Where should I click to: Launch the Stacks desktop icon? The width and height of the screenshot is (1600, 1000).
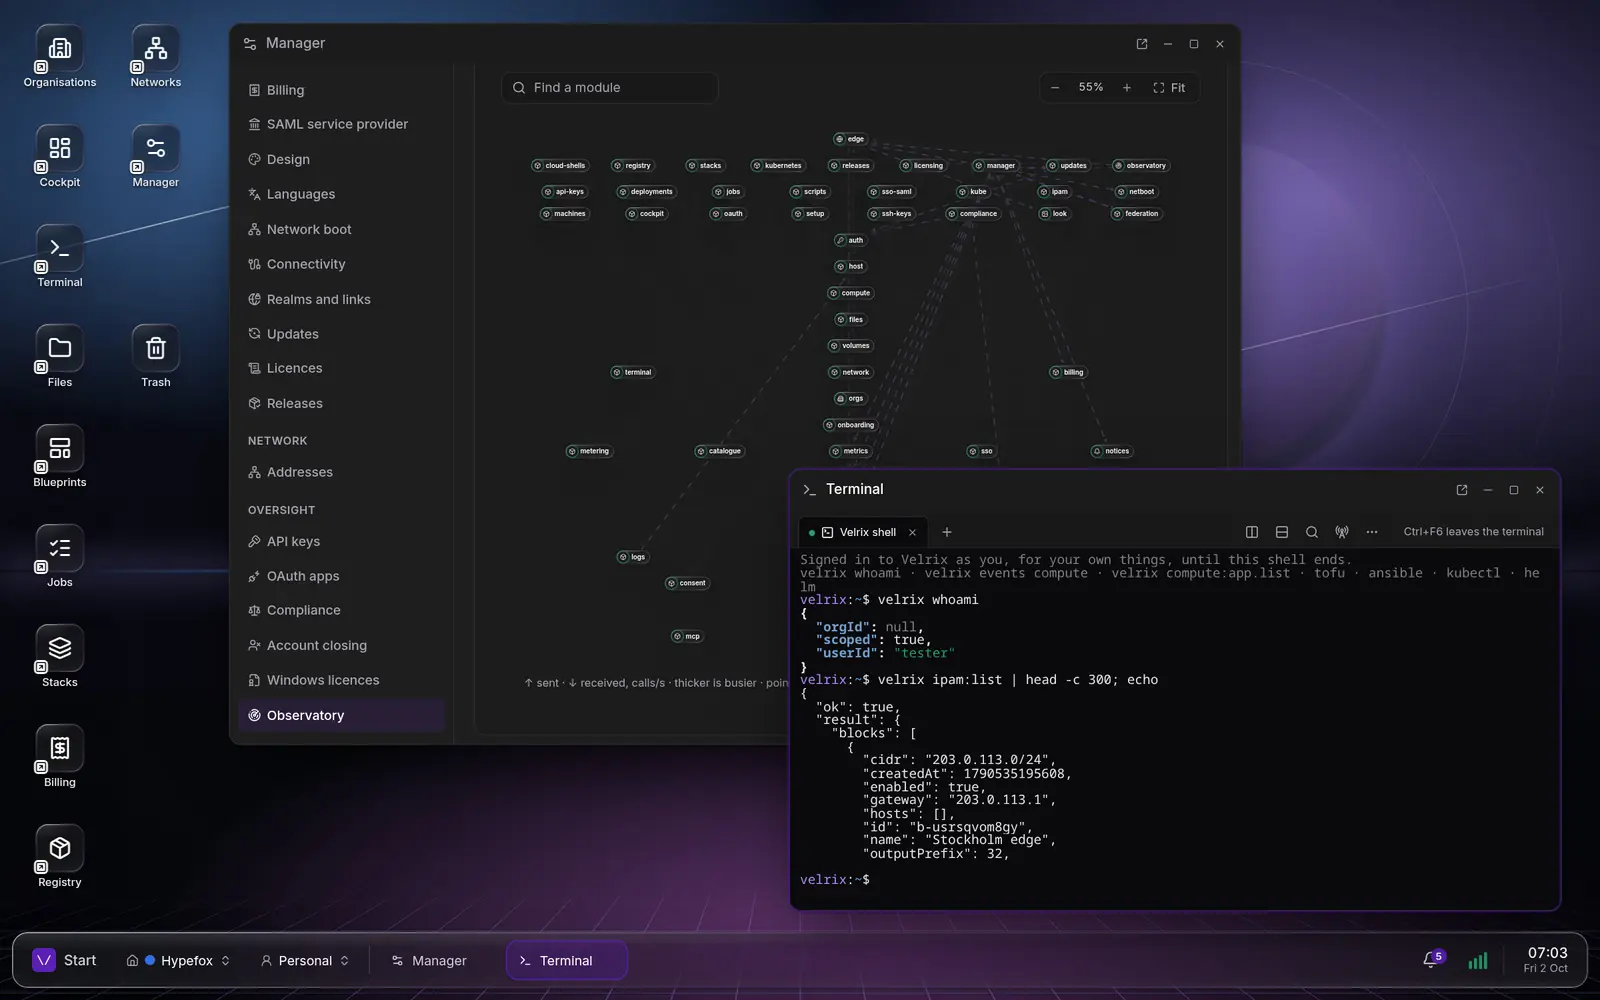pos(60,657)
